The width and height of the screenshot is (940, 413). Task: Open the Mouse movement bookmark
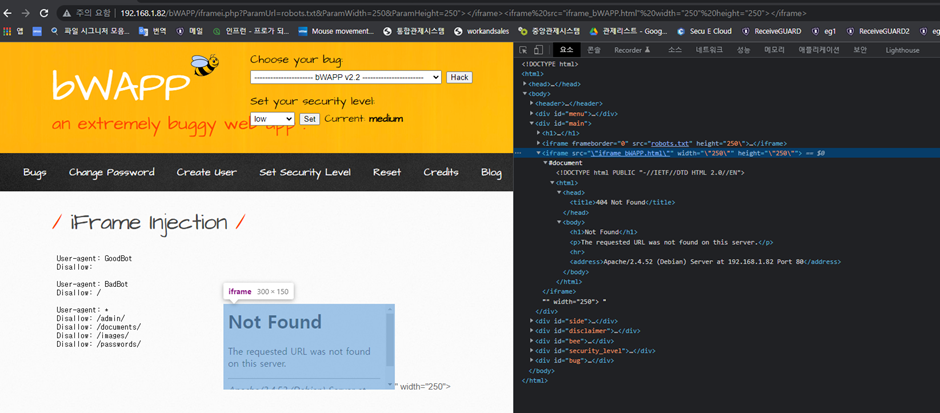(x=336, y=31)
